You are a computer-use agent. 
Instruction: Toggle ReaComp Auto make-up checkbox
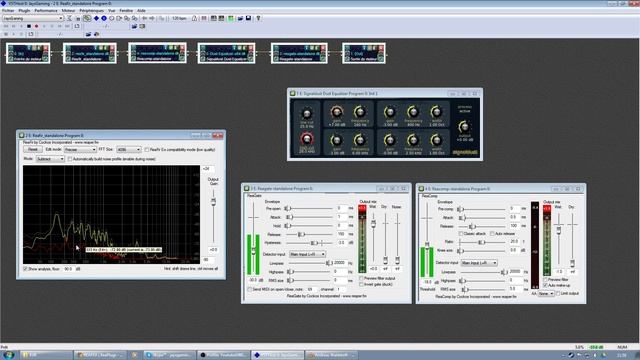545,285
